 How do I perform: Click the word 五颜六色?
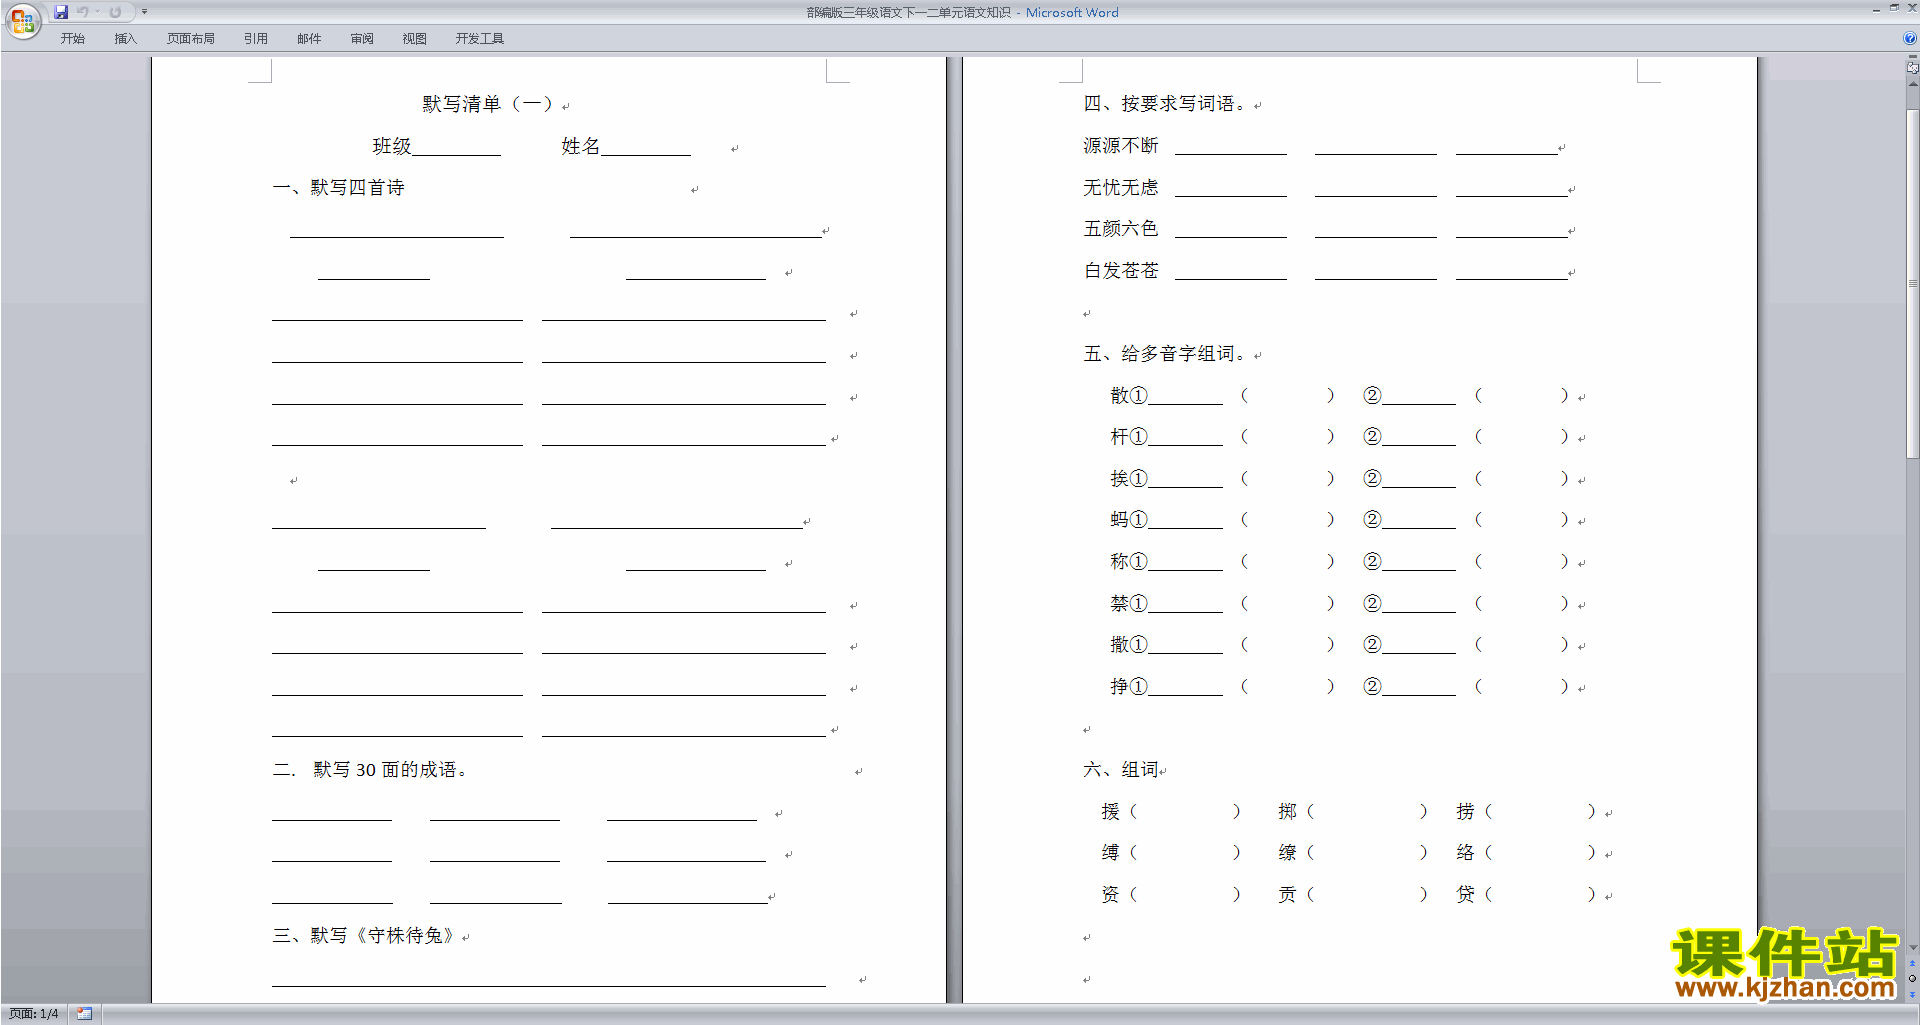pos(1121,229)
